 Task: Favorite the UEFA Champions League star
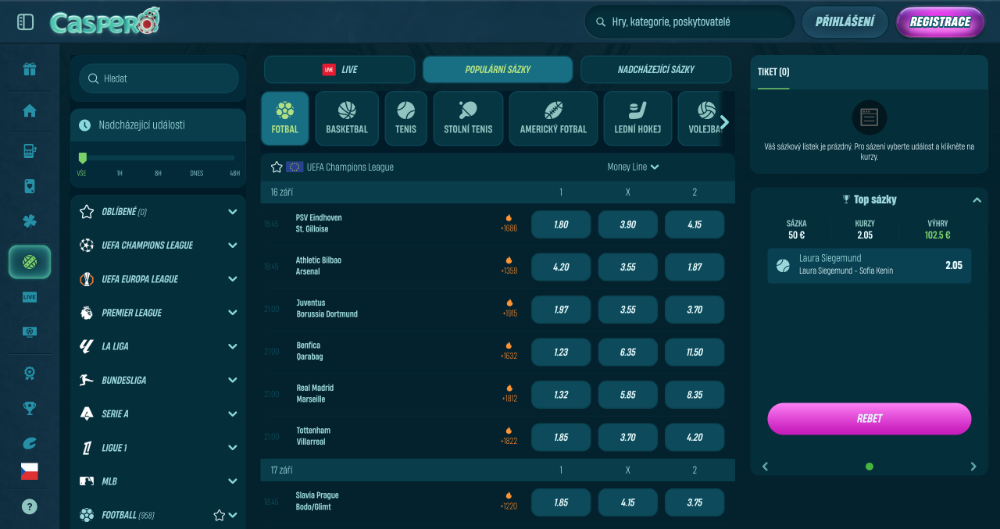pos(276,167)
